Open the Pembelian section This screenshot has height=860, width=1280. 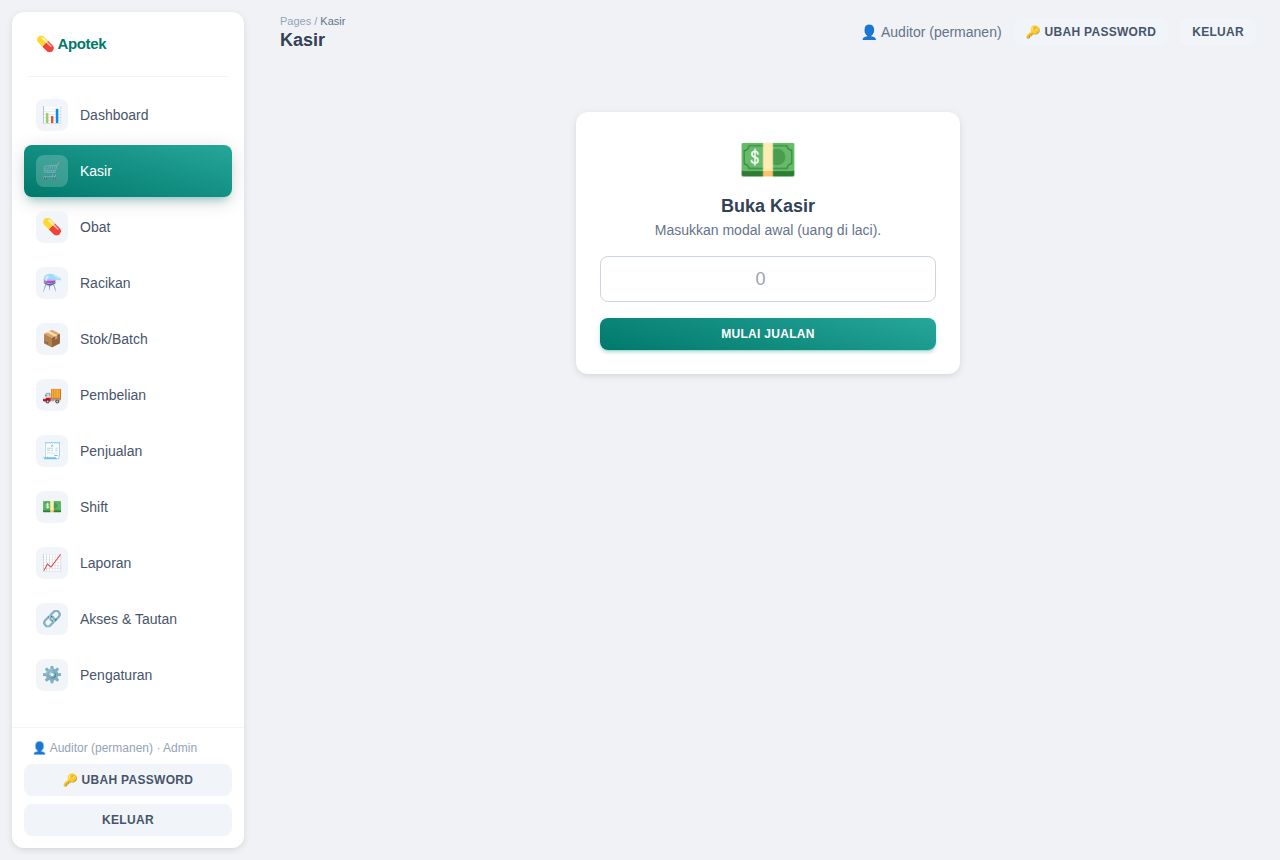click(x=128, y=395)
